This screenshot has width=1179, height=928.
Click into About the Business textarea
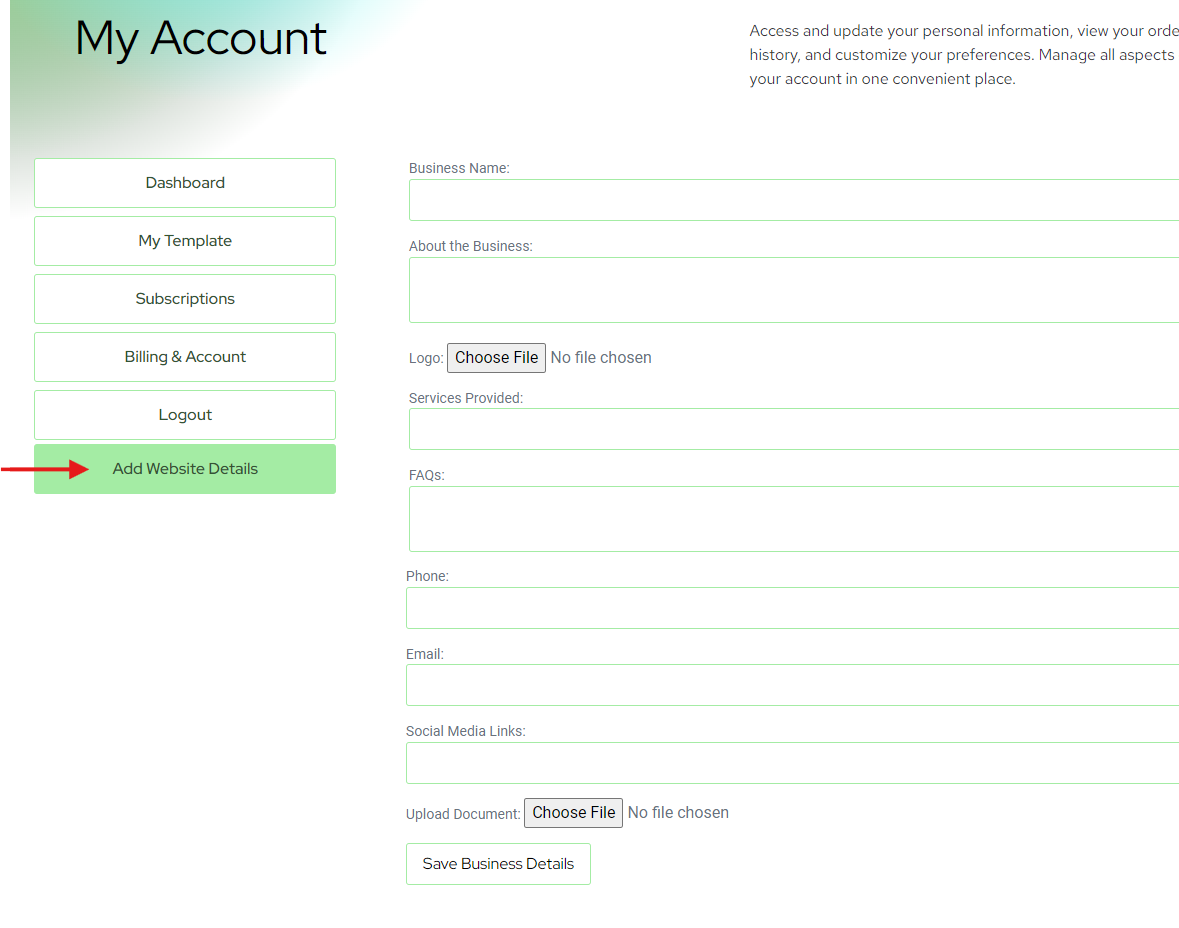tap(794, 290)
